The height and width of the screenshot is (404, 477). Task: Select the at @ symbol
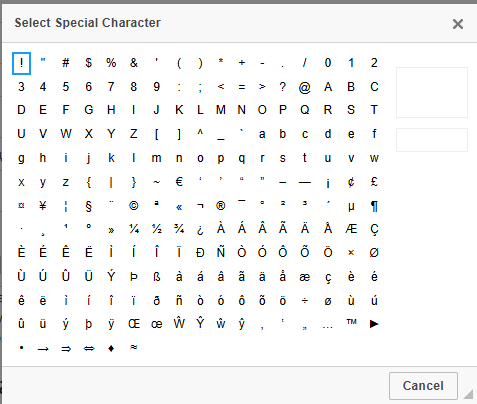point(304,87)
